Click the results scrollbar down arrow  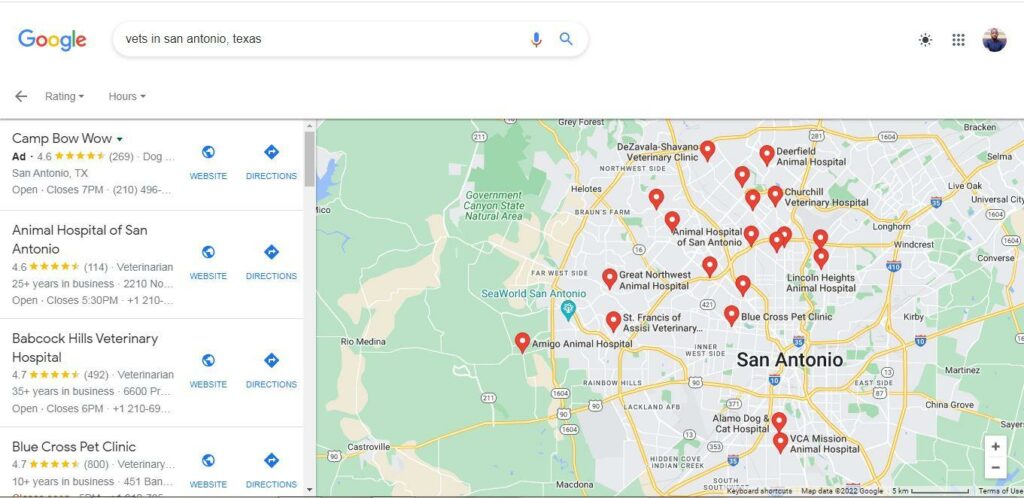point(310,489)
